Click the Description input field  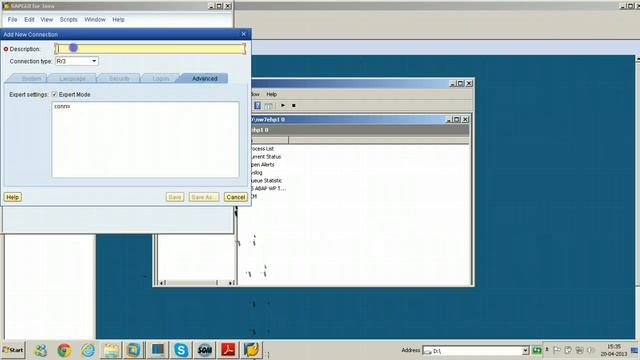(150, 49)
